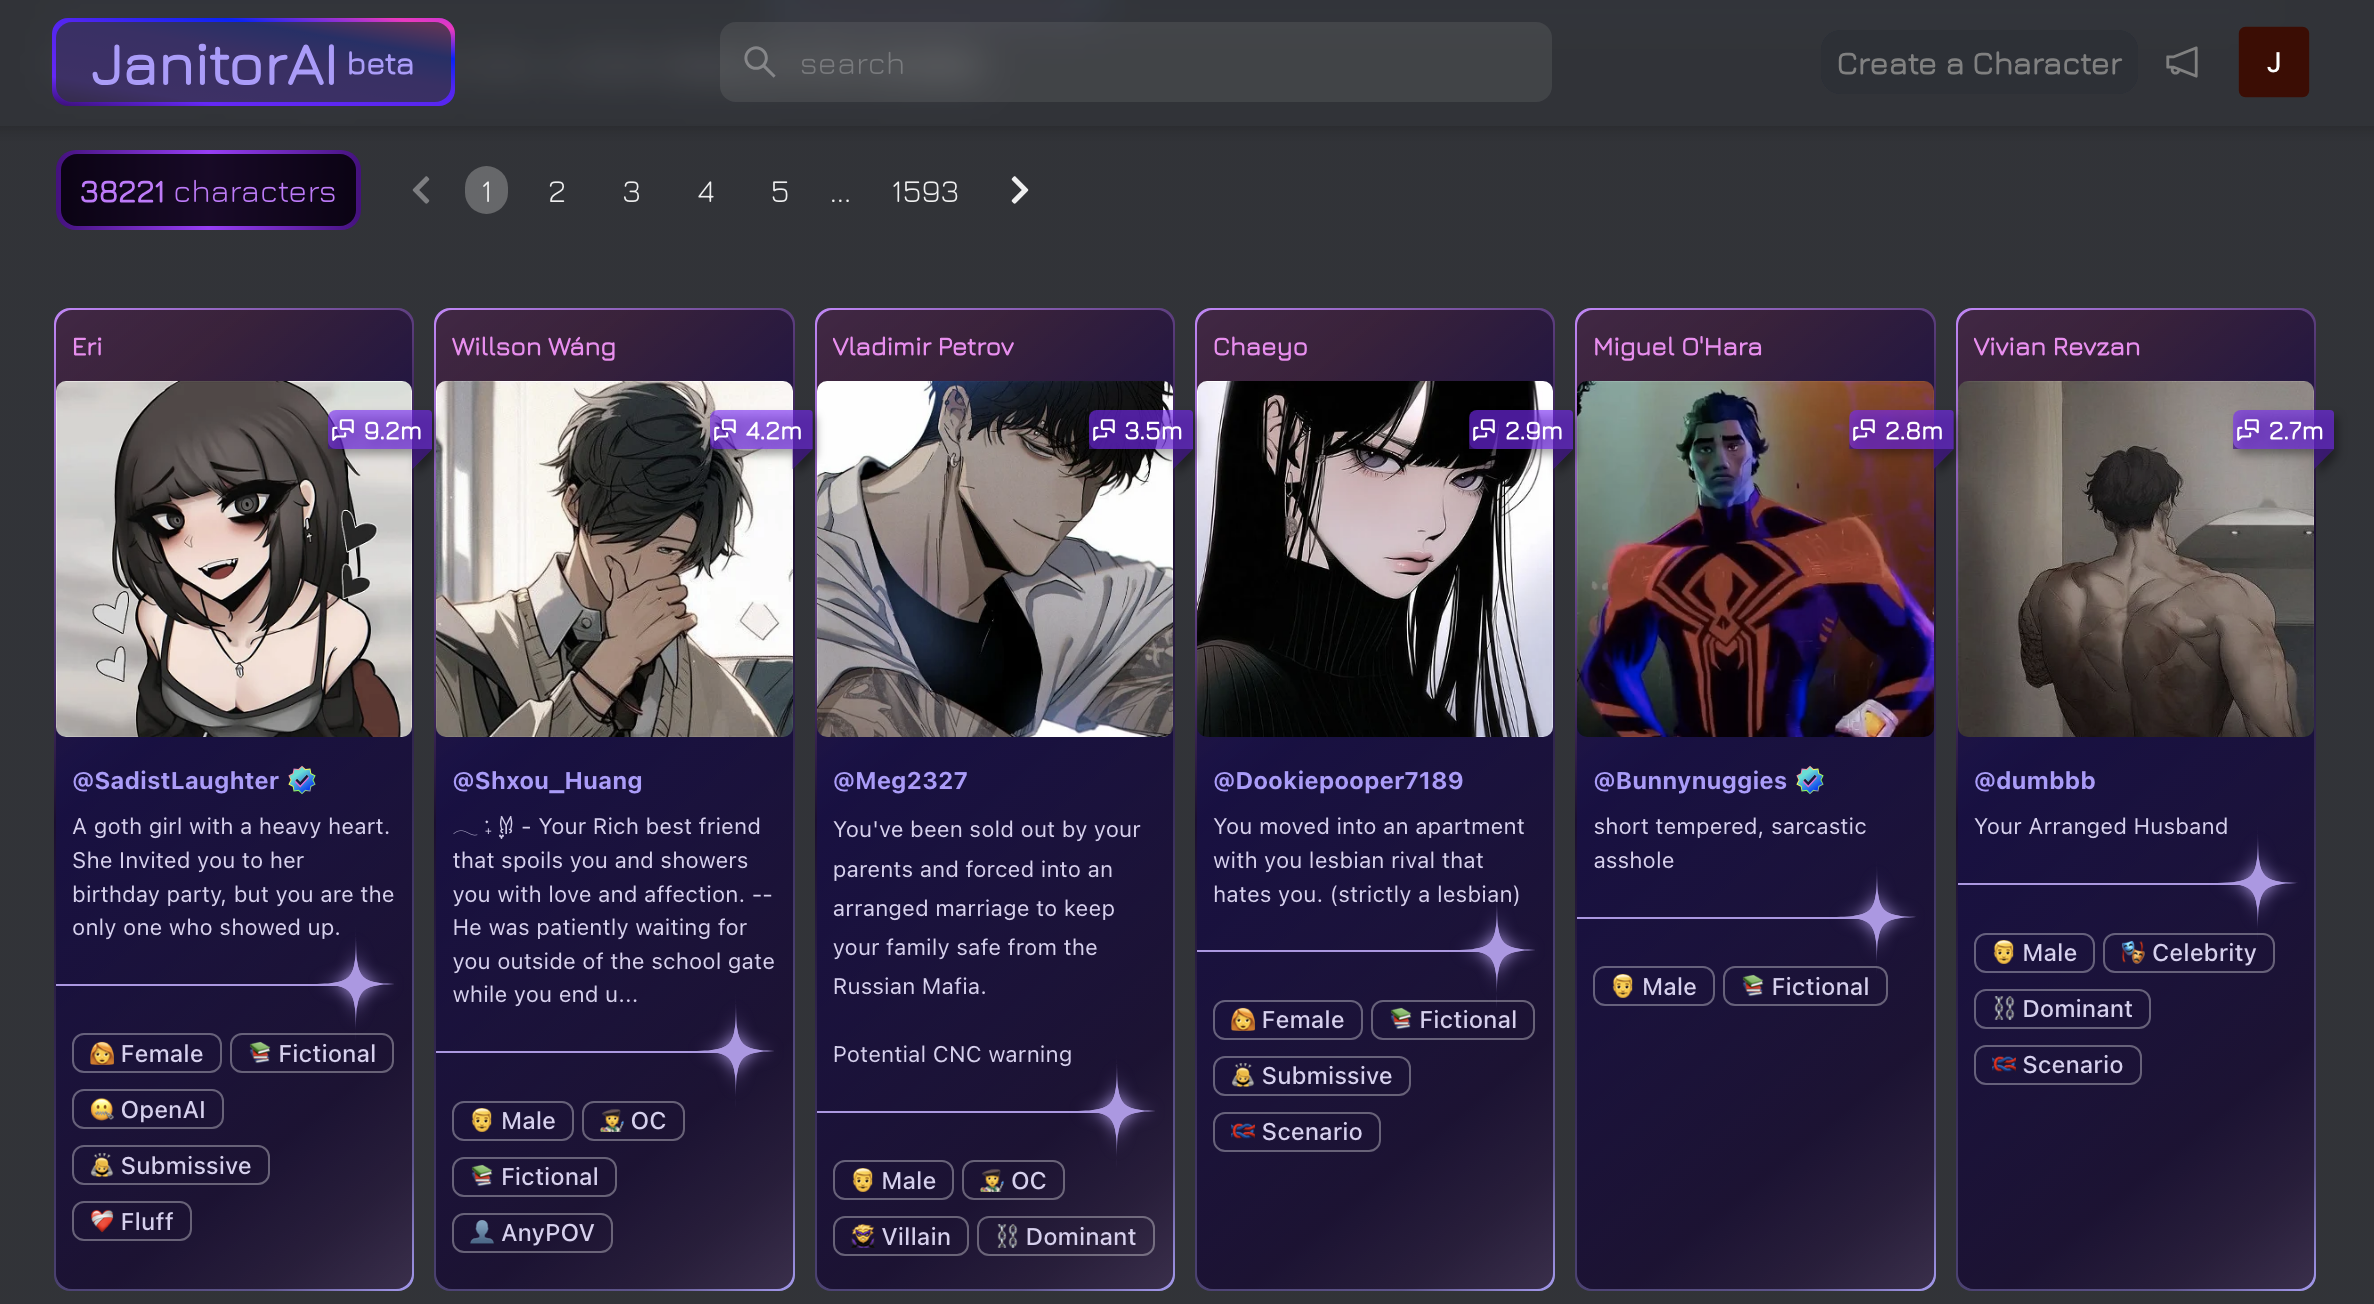Image resolution: width=2374 pixels, height=1304 pixels.
Task: Select Dominant tag on Vivian Revzan card
Action: [2062, 1008]
